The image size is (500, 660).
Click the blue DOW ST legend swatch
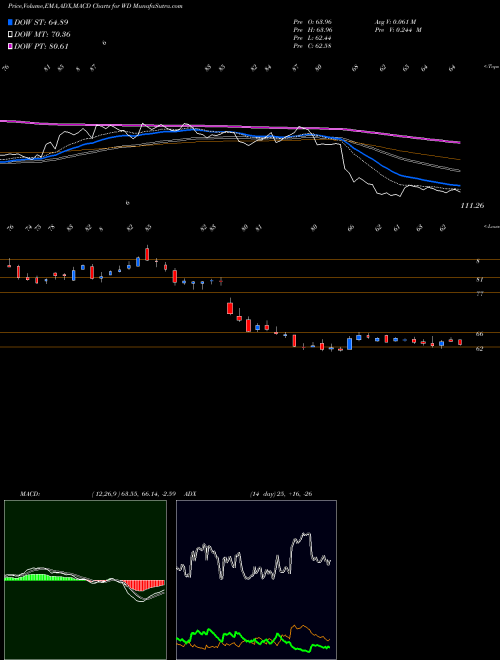(x=10, y=22)
